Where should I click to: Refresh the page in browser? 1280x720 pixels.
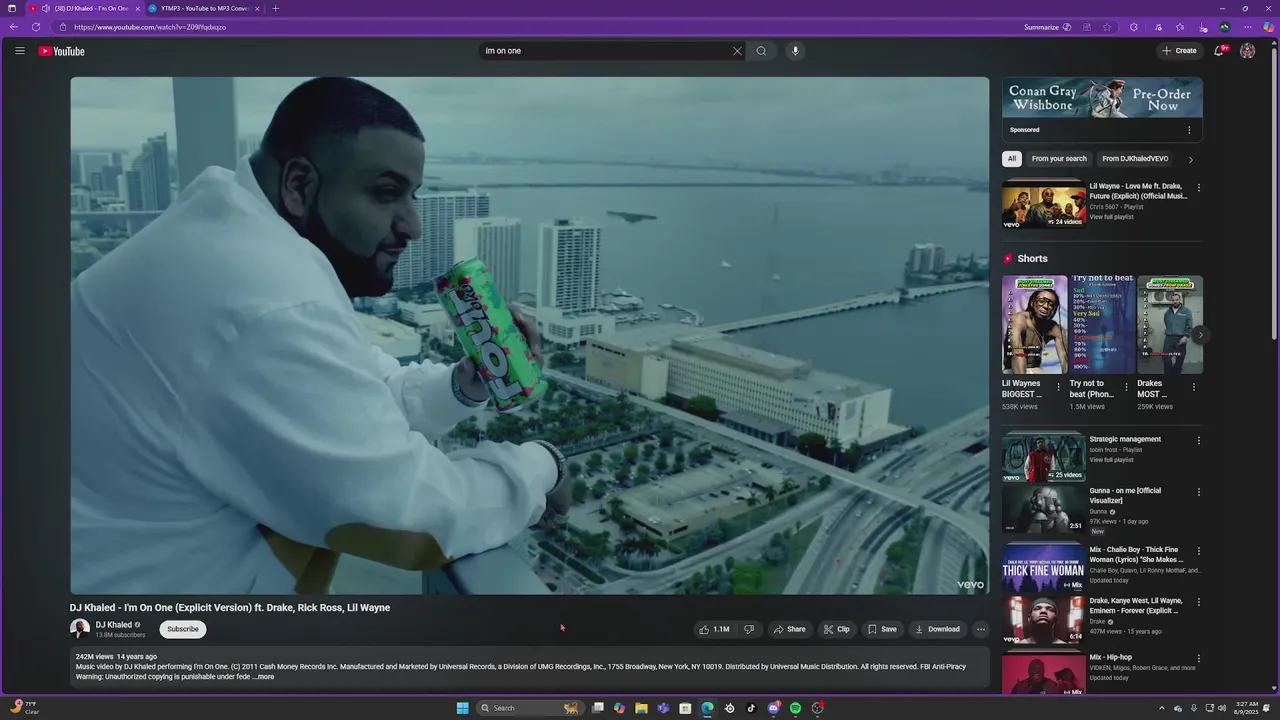pos(36,27)
